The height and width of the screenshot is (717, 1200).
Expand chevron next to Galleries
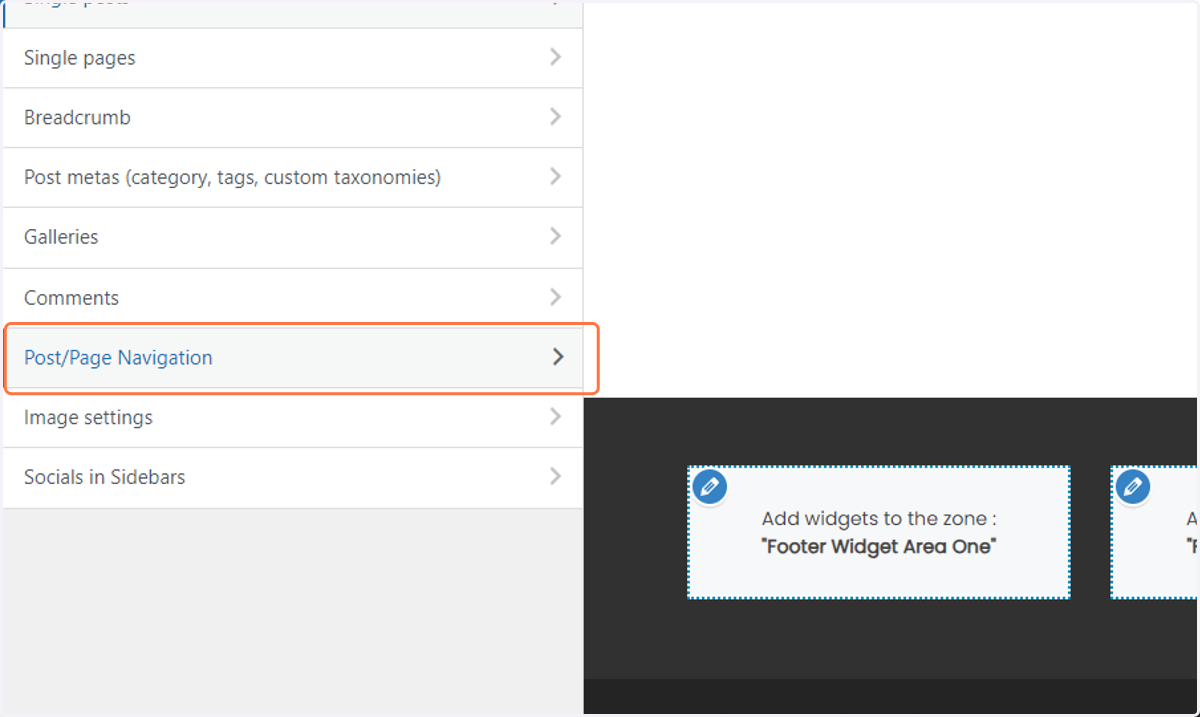[x=556, y=237]
